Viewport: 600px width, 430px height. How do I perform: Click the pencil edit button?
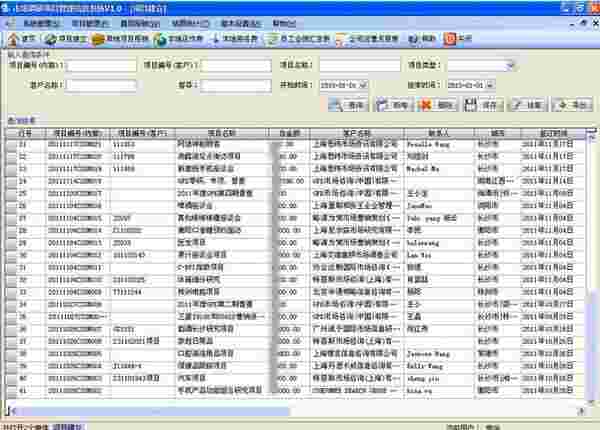(527, 104)
